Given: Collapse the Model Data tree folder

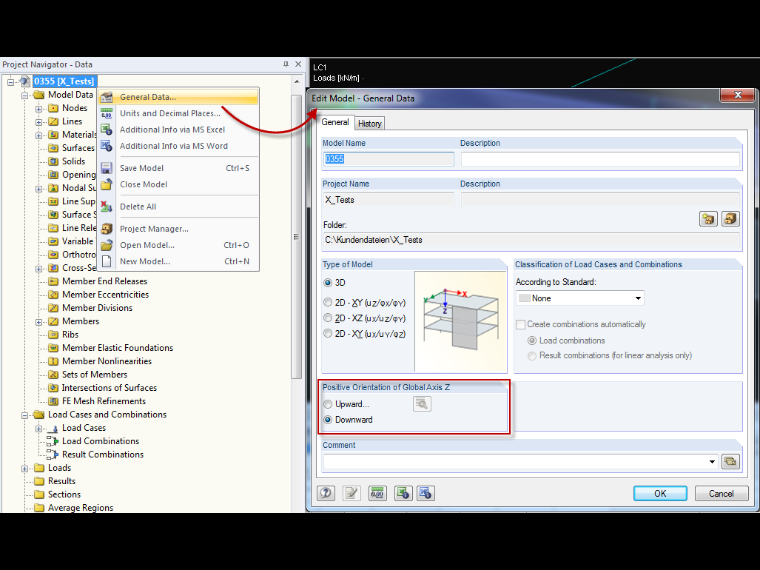Looking at the screenshot, I should (x=25, y=95).
